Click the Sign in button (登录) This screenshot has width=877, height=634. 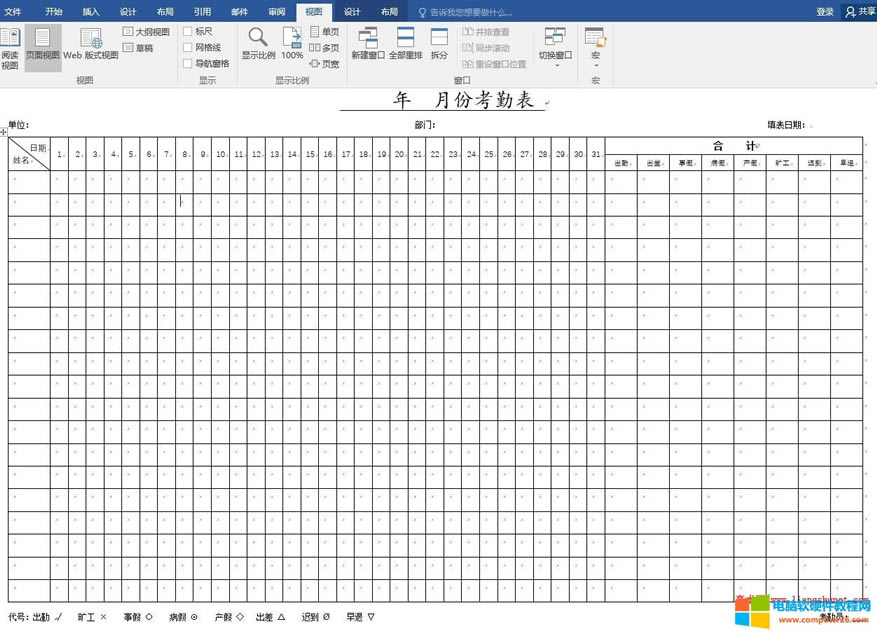coord(824,12)
